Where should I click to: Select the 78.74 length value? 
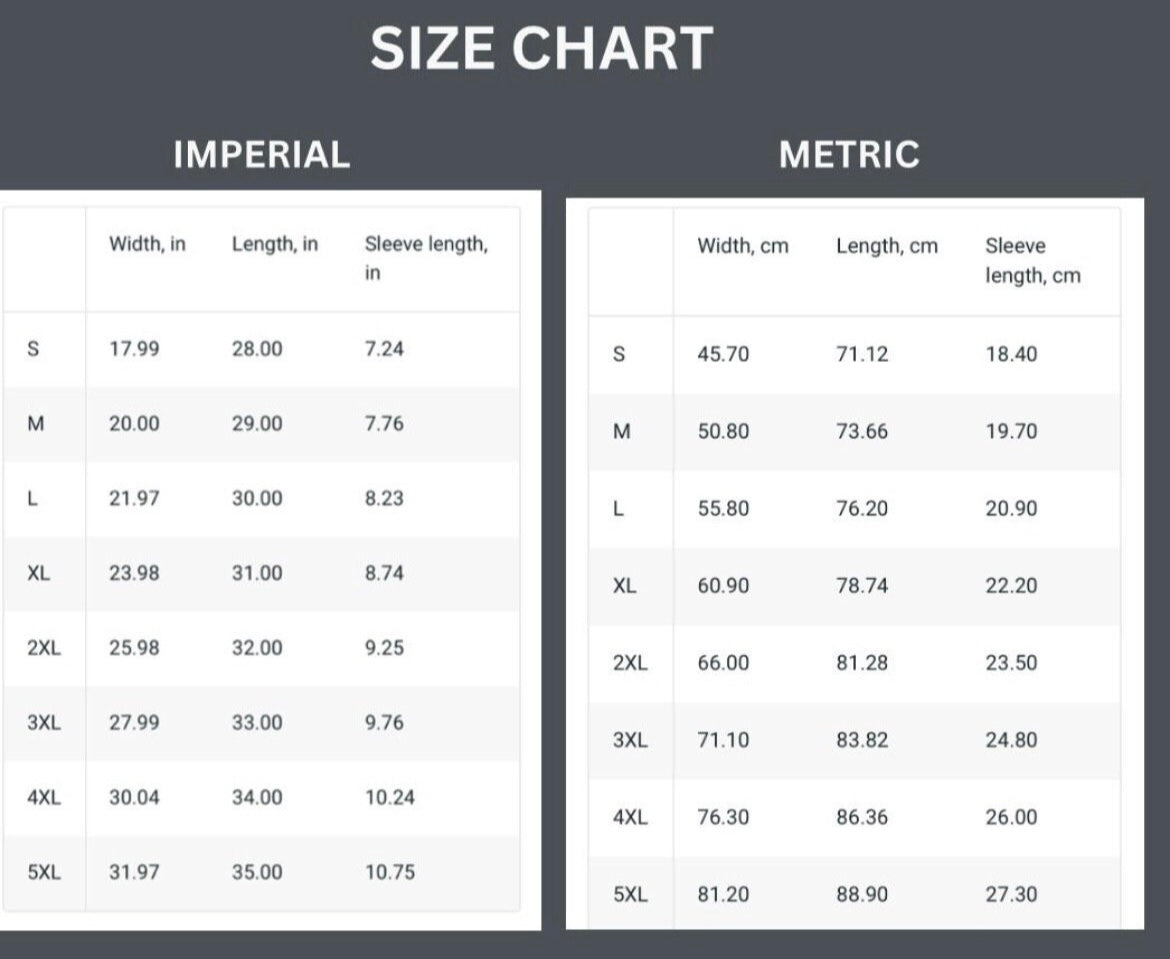[862, 586]
